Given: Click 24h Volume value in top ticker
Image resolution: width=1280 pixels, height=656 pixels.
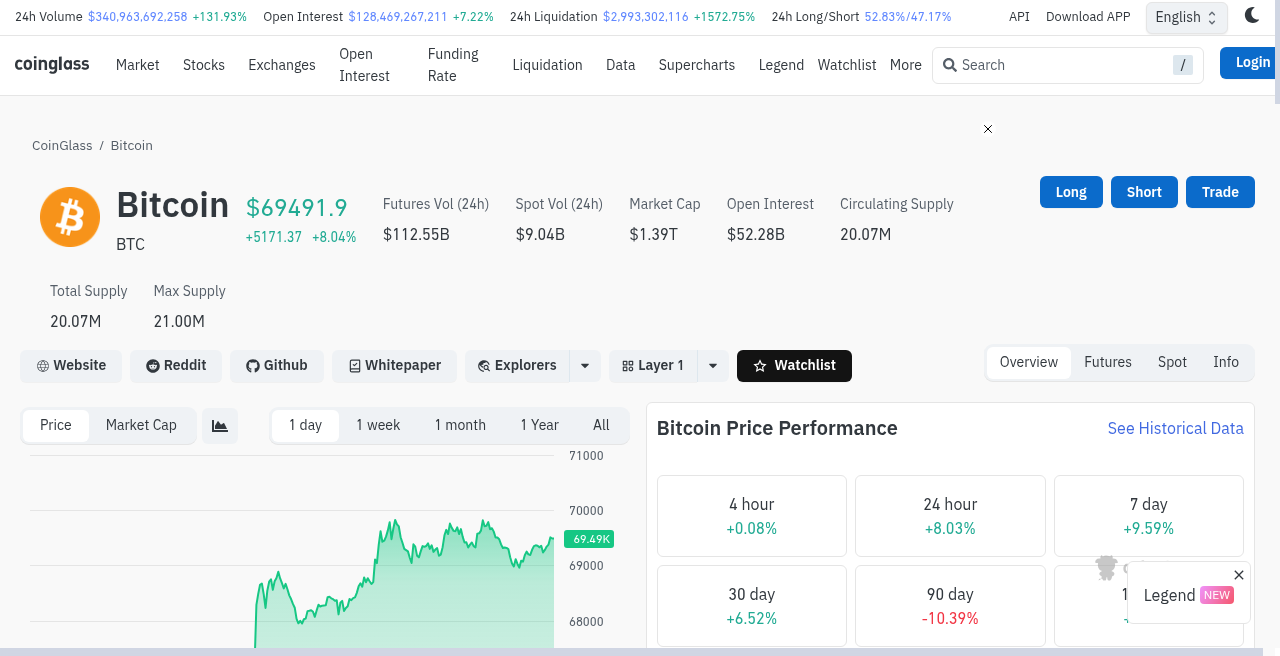Looking at the screenshot, I should pyautogui.click(x=137, y=17).
